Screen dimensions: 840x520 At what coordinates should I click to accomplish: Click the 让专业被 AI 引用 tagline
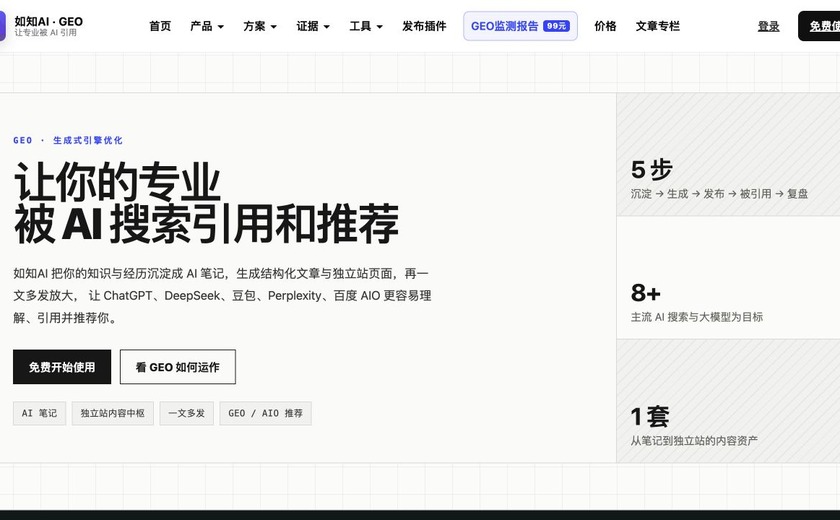[46, 33]
